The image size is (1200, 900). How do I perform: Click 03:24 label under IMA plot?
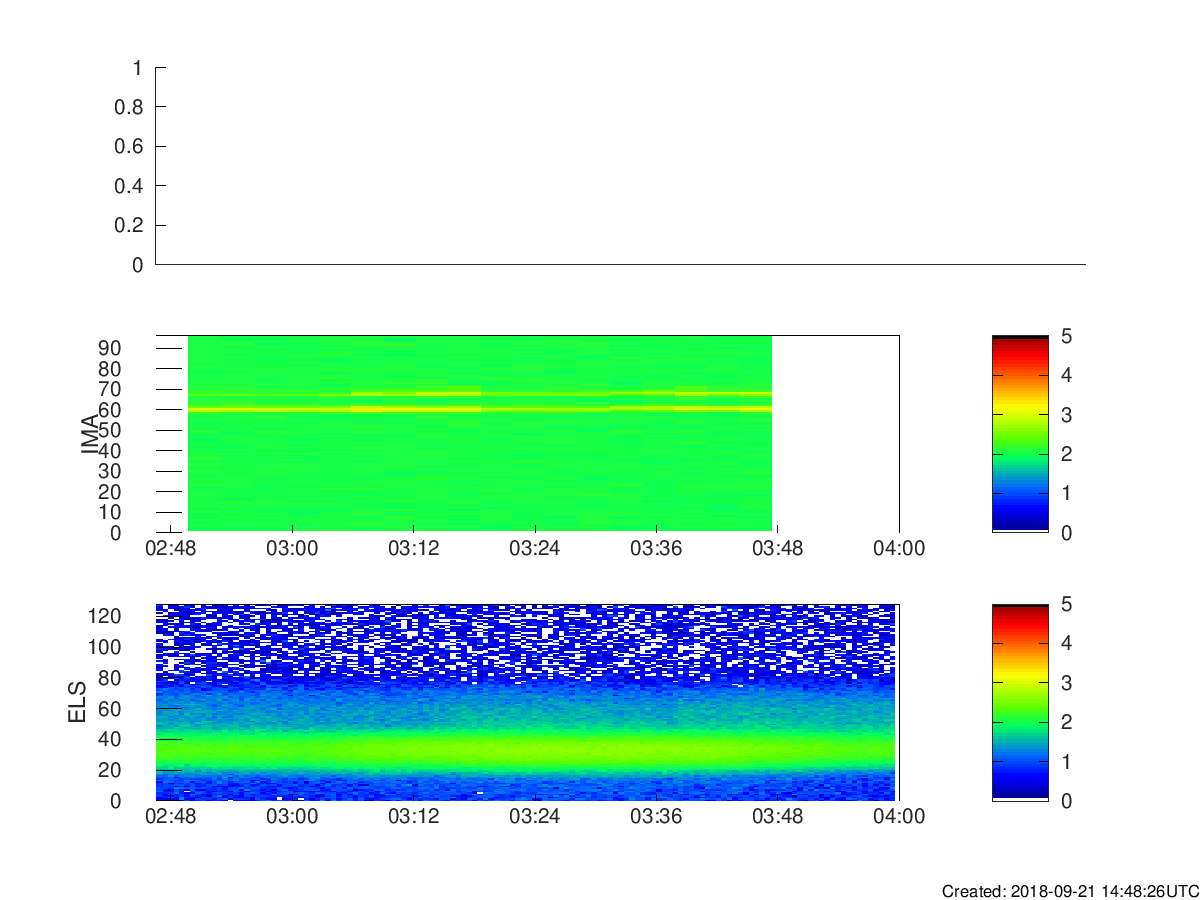(x=535, y=548)
